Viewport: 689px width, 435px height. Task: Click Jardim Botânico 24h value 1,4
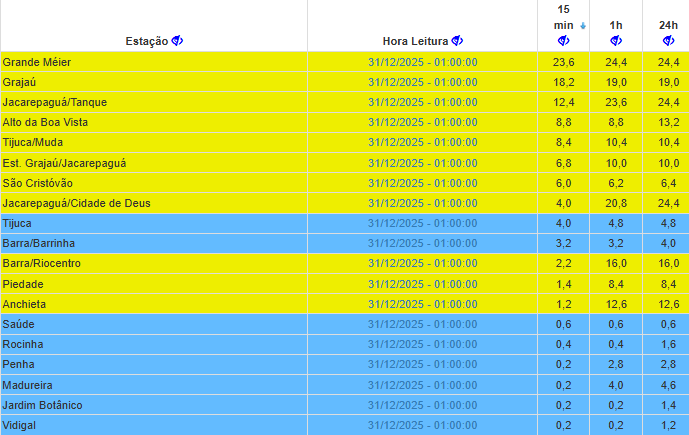(668, 405)
